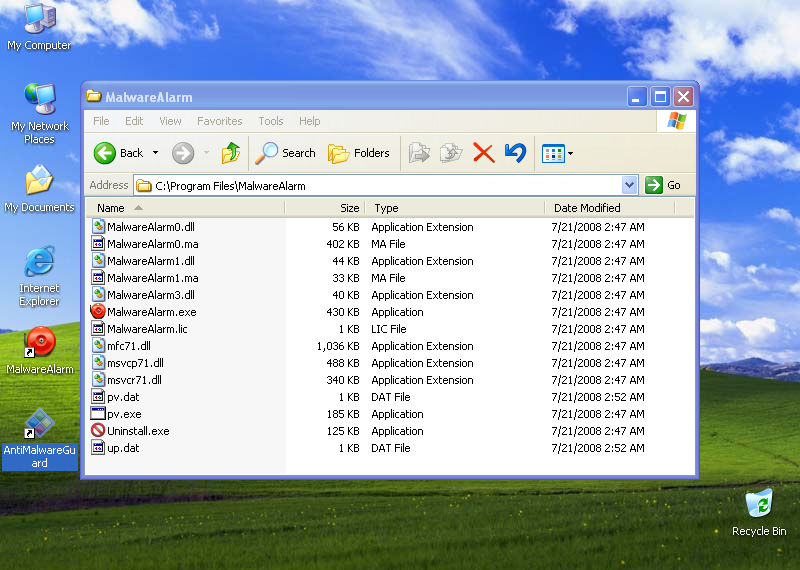Open the Back history dropdown arrow
The image size is (800, 570).
tap(156, 153)
